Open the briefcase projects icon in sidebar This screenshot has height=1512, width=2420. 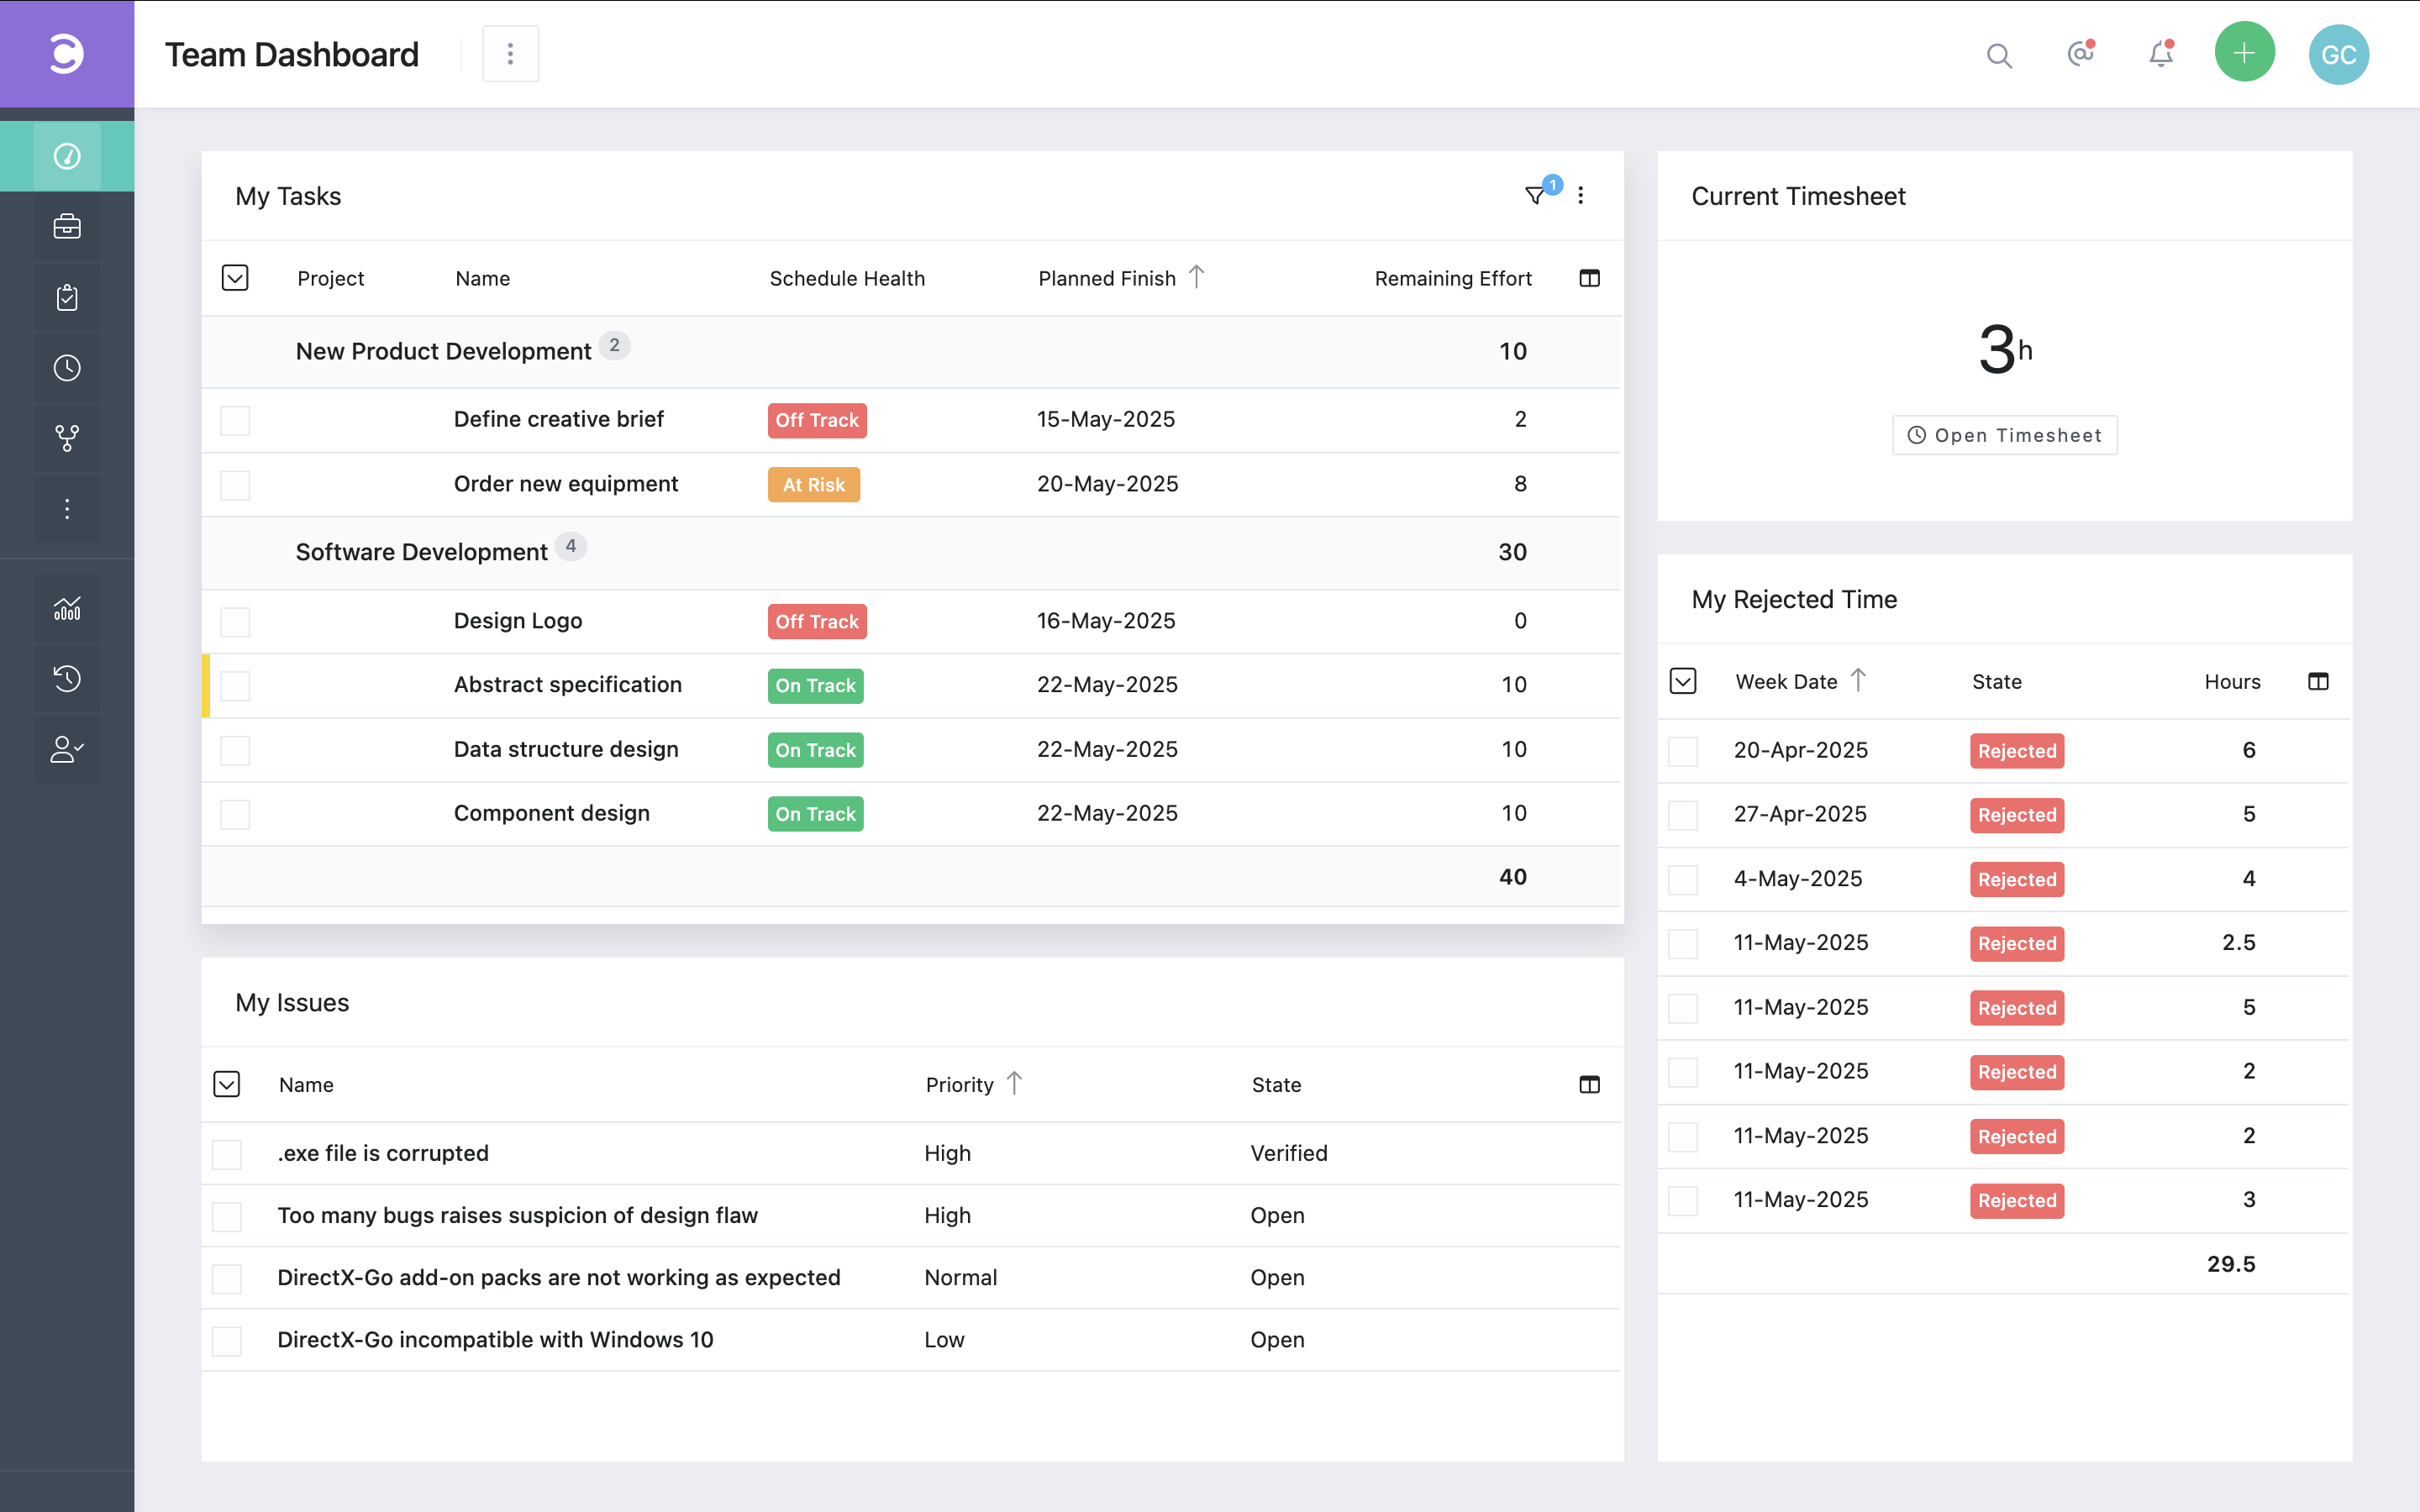tap(67, 227)
